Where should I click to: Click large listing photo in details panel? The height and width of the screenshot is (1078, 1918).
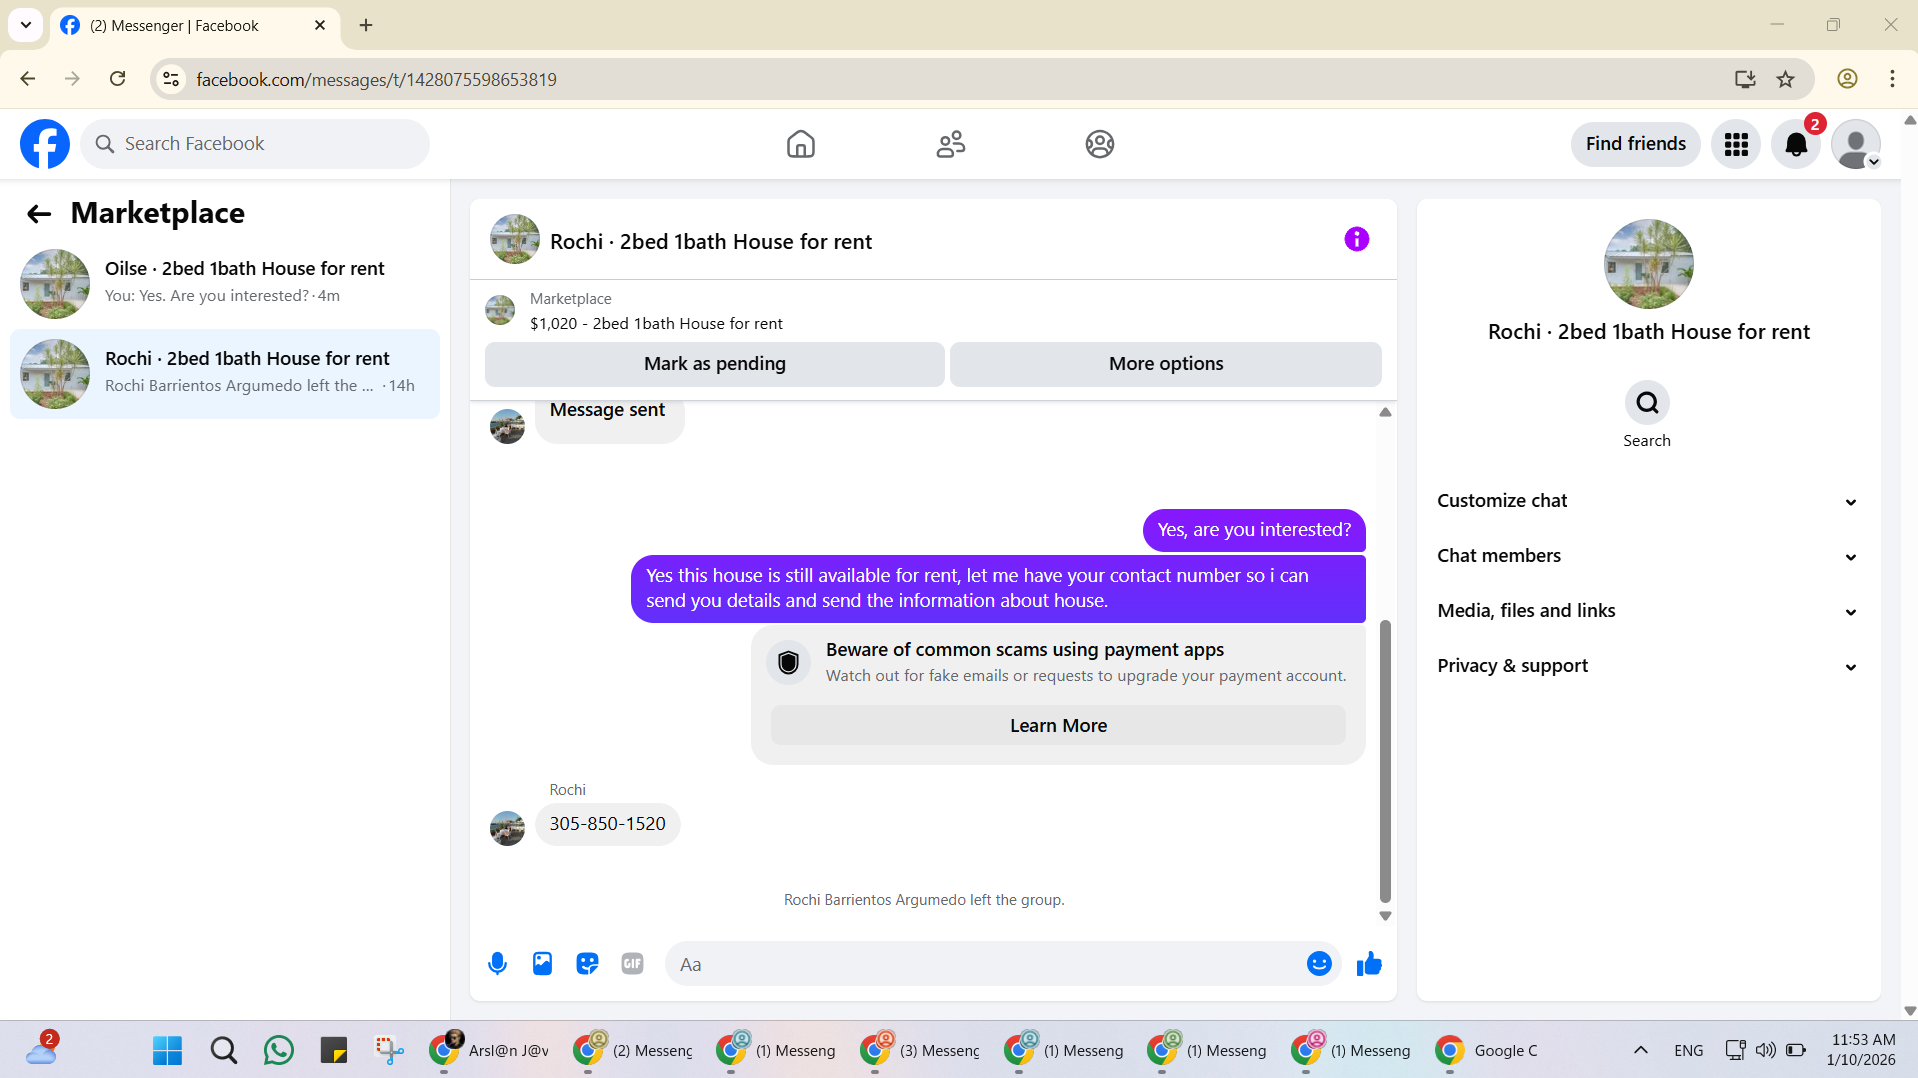tap(1648, 264)
